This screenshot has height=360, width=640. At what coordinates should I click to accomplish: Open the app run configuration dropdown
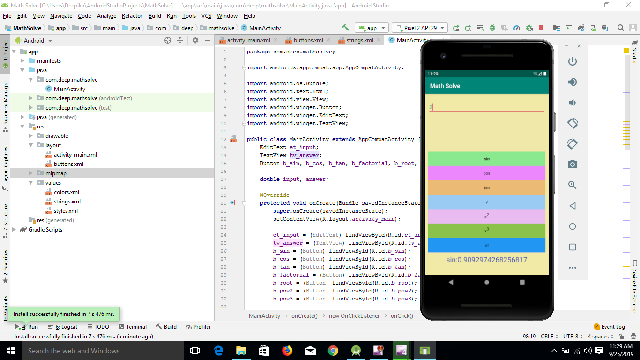(x=371, y=28)
